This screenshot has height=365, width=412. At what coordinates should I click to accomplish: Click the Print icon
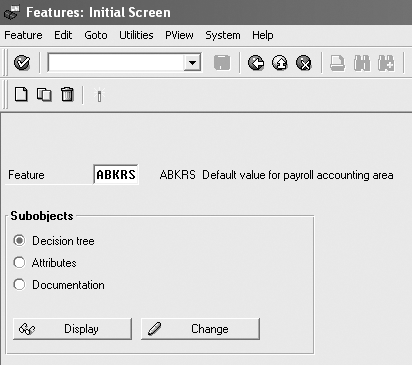click(x=337, y=63)
